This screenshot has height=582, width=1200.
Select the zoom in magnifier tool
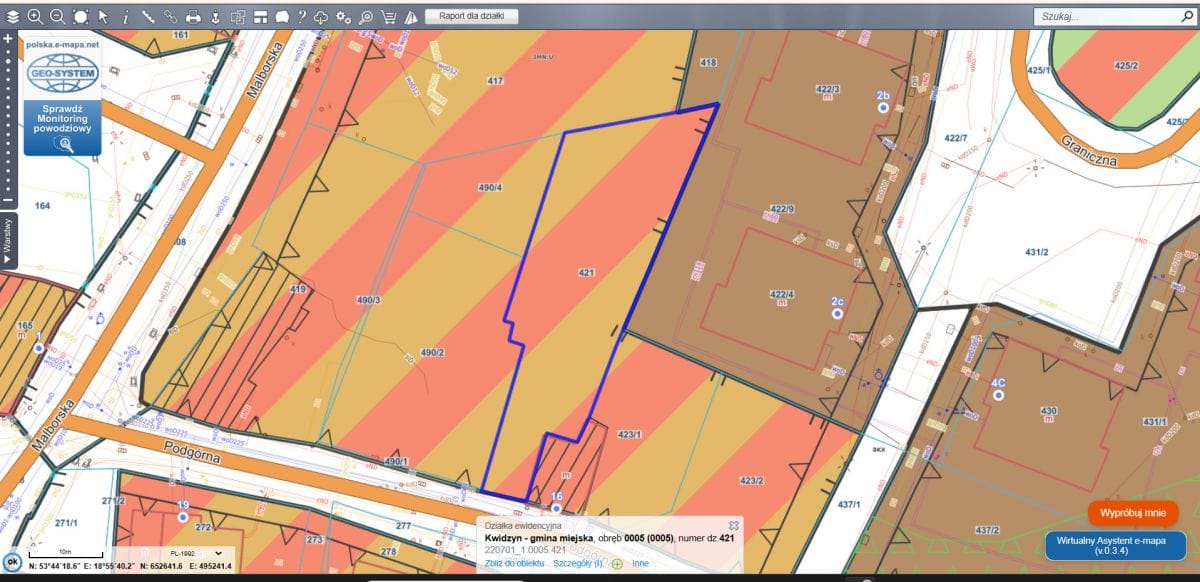click(35, 16)
